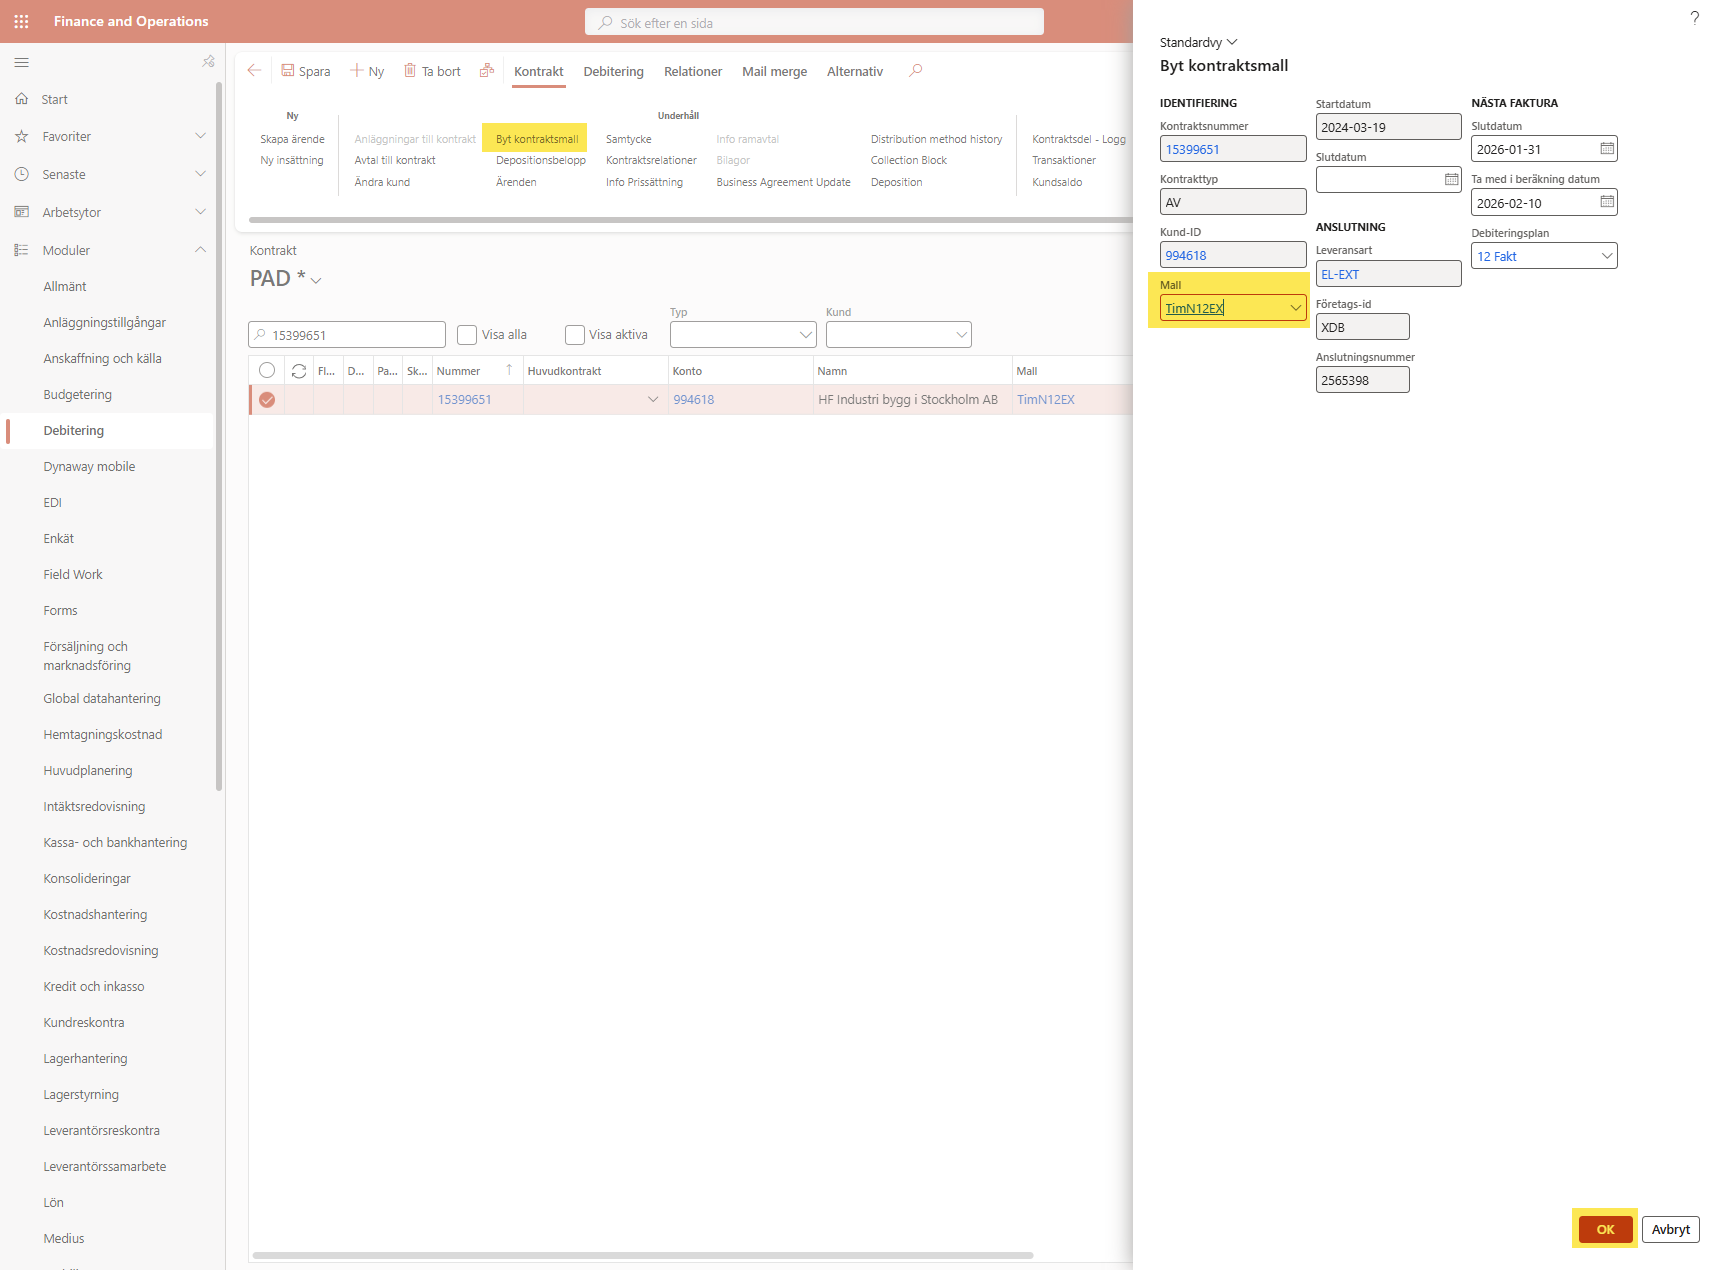Screen dimensions: 1718x1270
Task: Click the horizontal scrollbar under the grid
Action: tap(642, 1255)
